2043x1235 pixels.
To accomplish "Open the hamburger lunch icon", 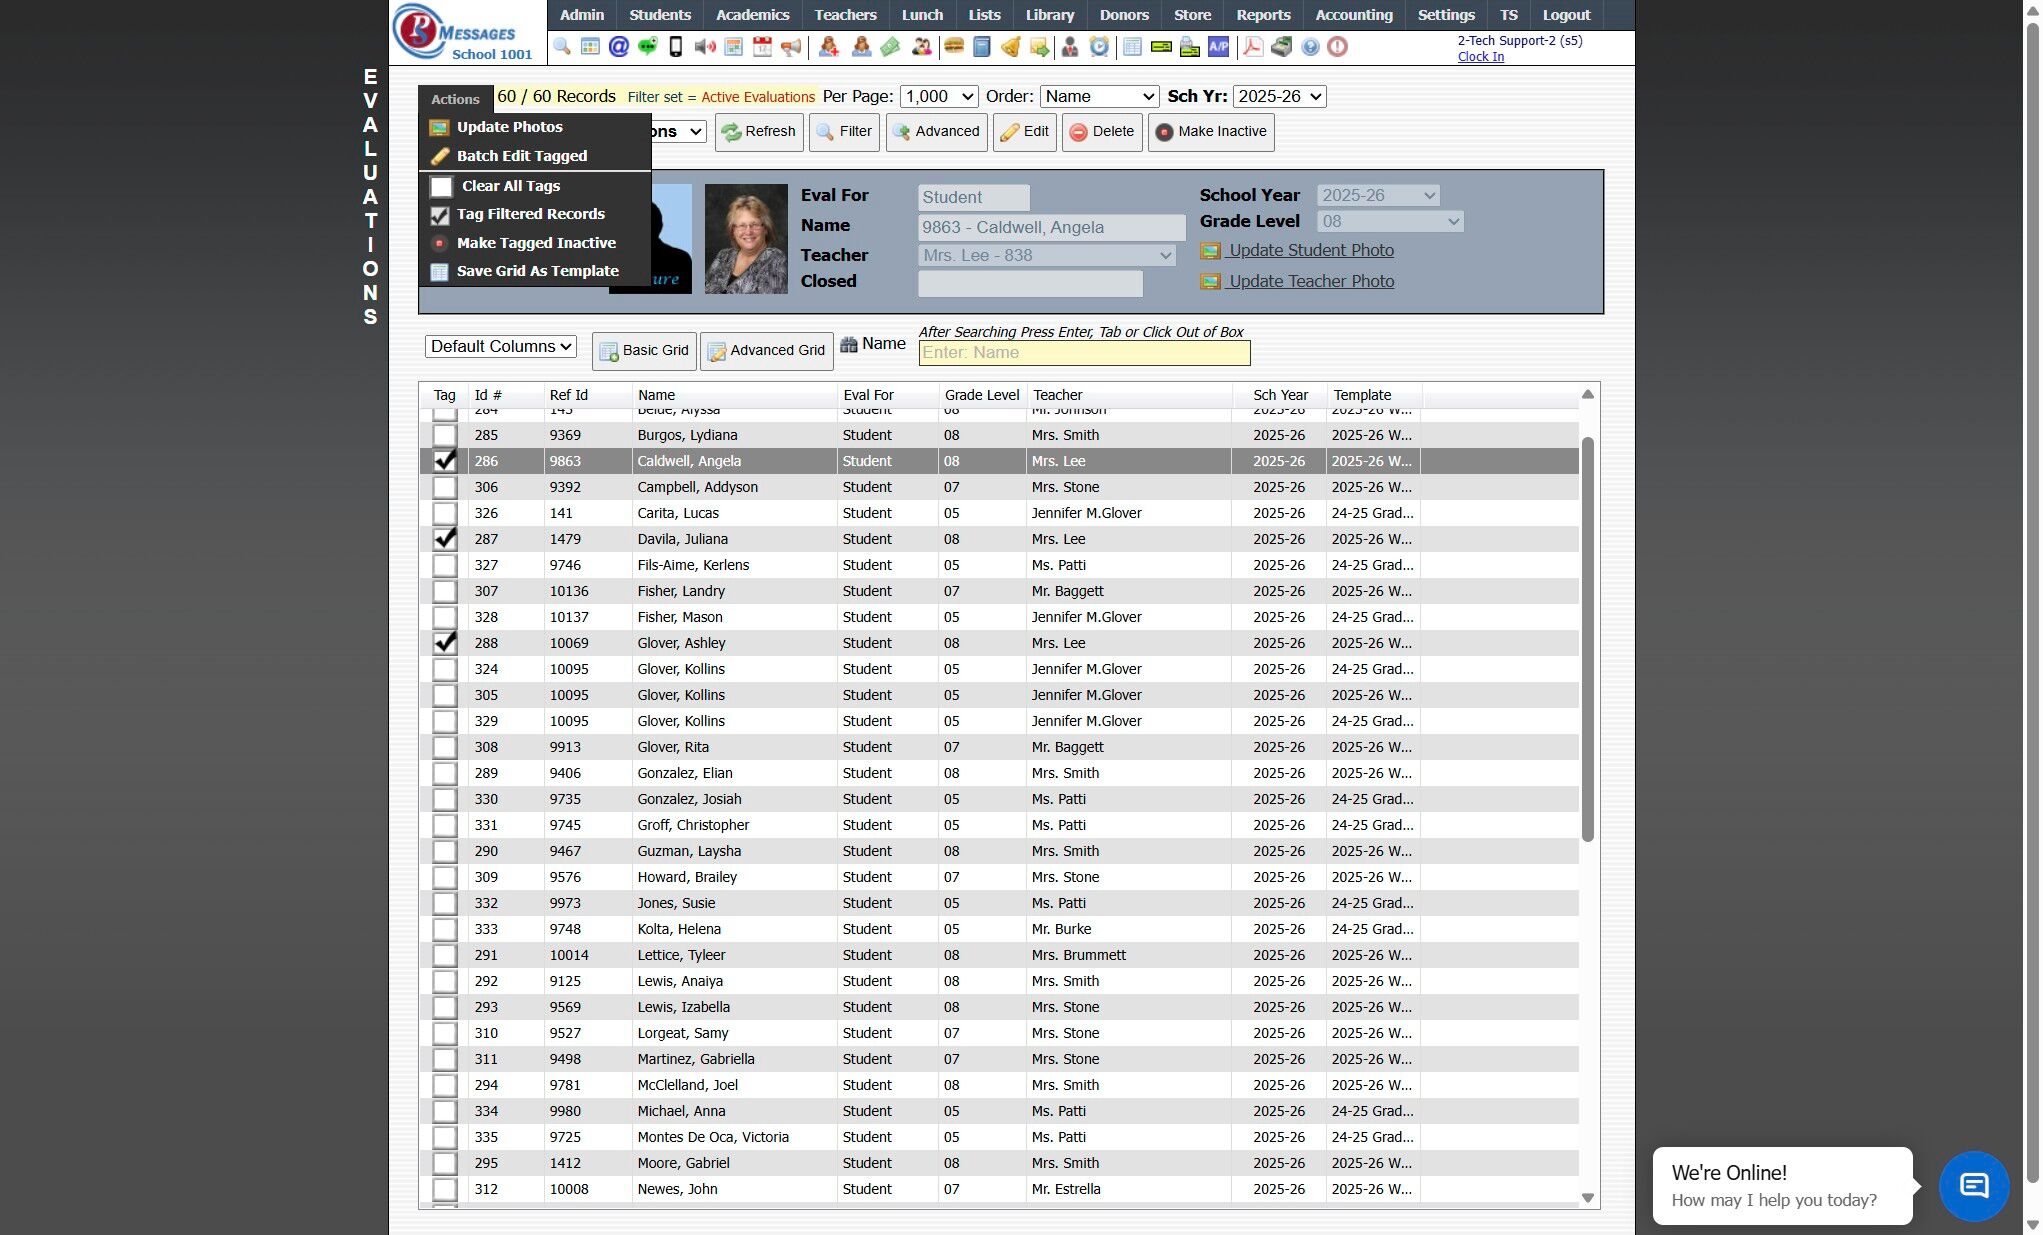I will point(953,47).
